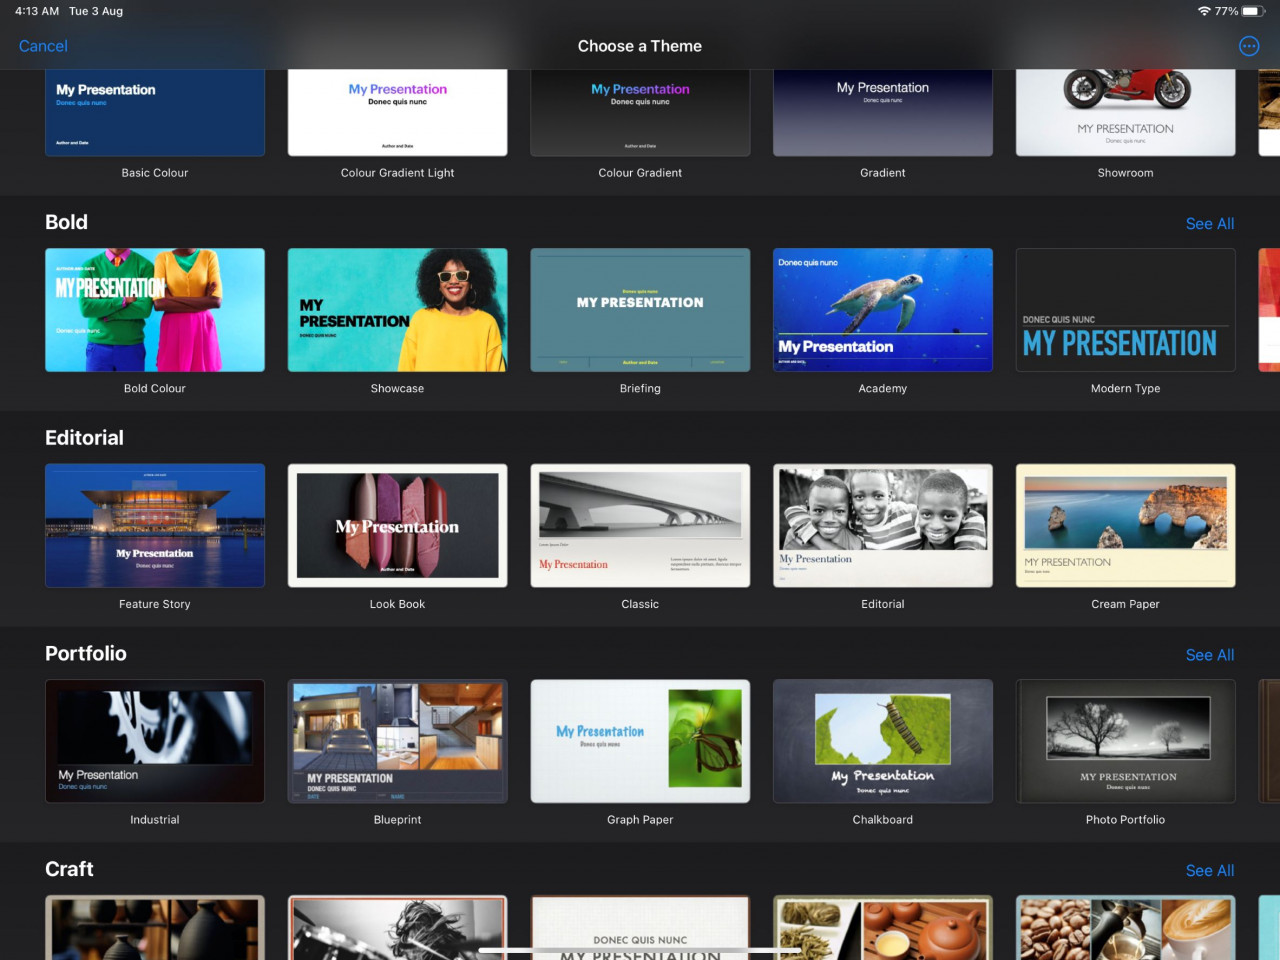Screen dimensions: 1280x960
Task: Click the Craft section heading
Action: coord(69,869)
